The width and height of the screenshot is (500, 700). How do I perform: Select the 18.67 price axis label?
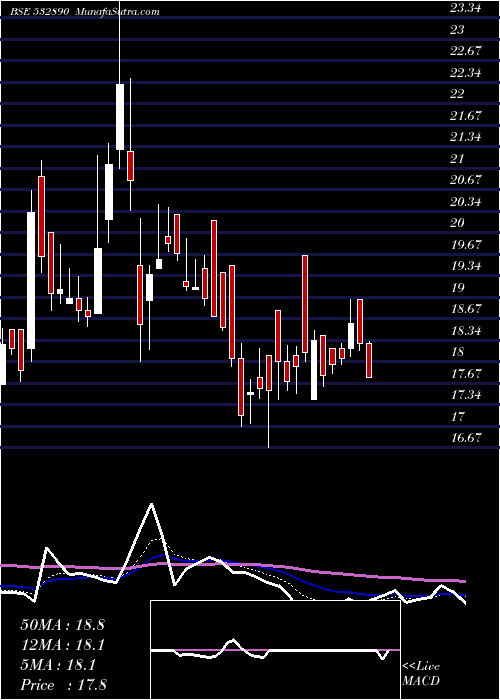click(x=466, y=309)
